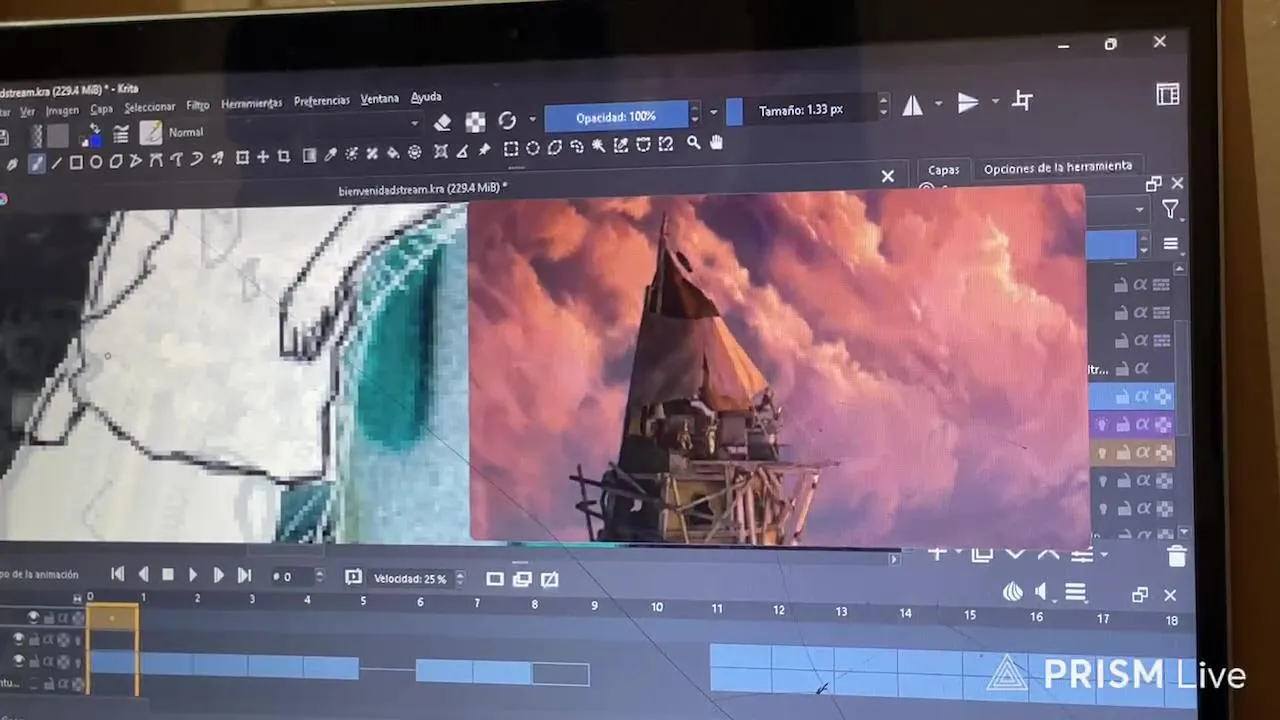The height and width of the screenshot is (720, 1280).
Task: Toggle eraser mode
Action: tap(443, 122)
